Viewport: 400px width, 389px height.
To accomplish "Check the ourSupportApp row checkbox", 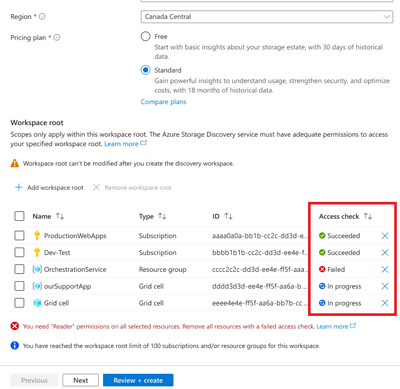I will click(x=19, y=286).
